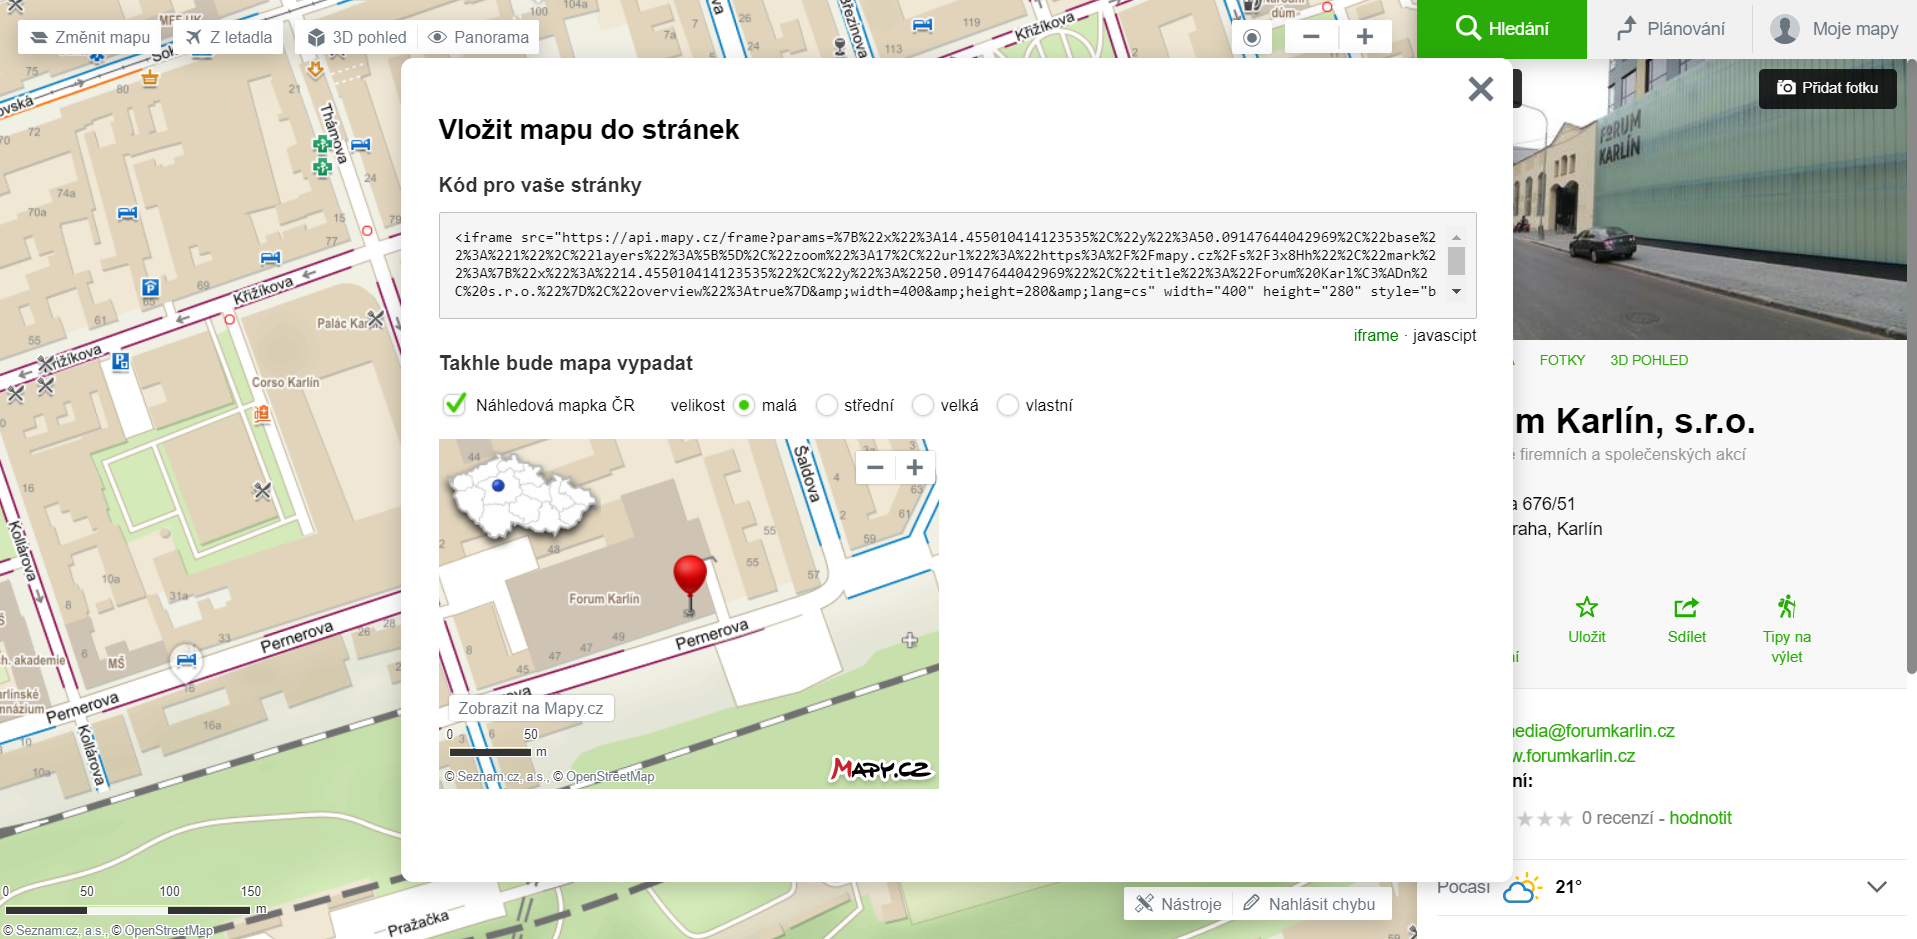Open the Hledání search tab
The height and width of the screenshot is (939, 1917).
click(1502, 29)
